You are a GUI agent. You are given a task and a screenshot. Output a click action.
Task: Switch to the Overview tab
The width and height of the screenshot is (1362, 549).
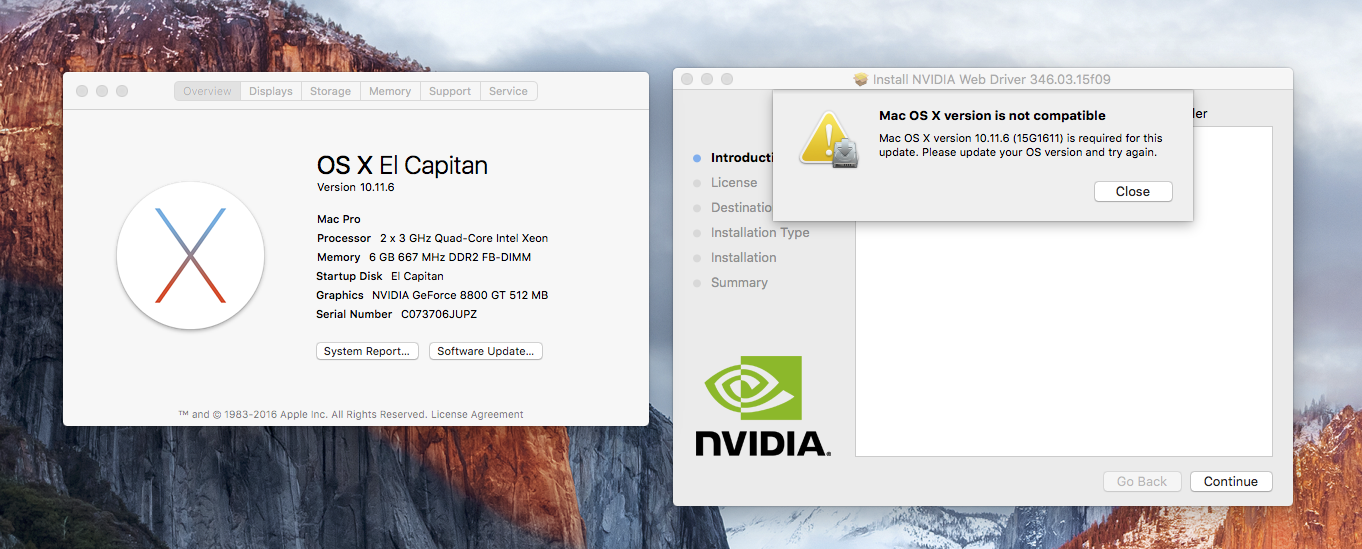click(207, 91)
